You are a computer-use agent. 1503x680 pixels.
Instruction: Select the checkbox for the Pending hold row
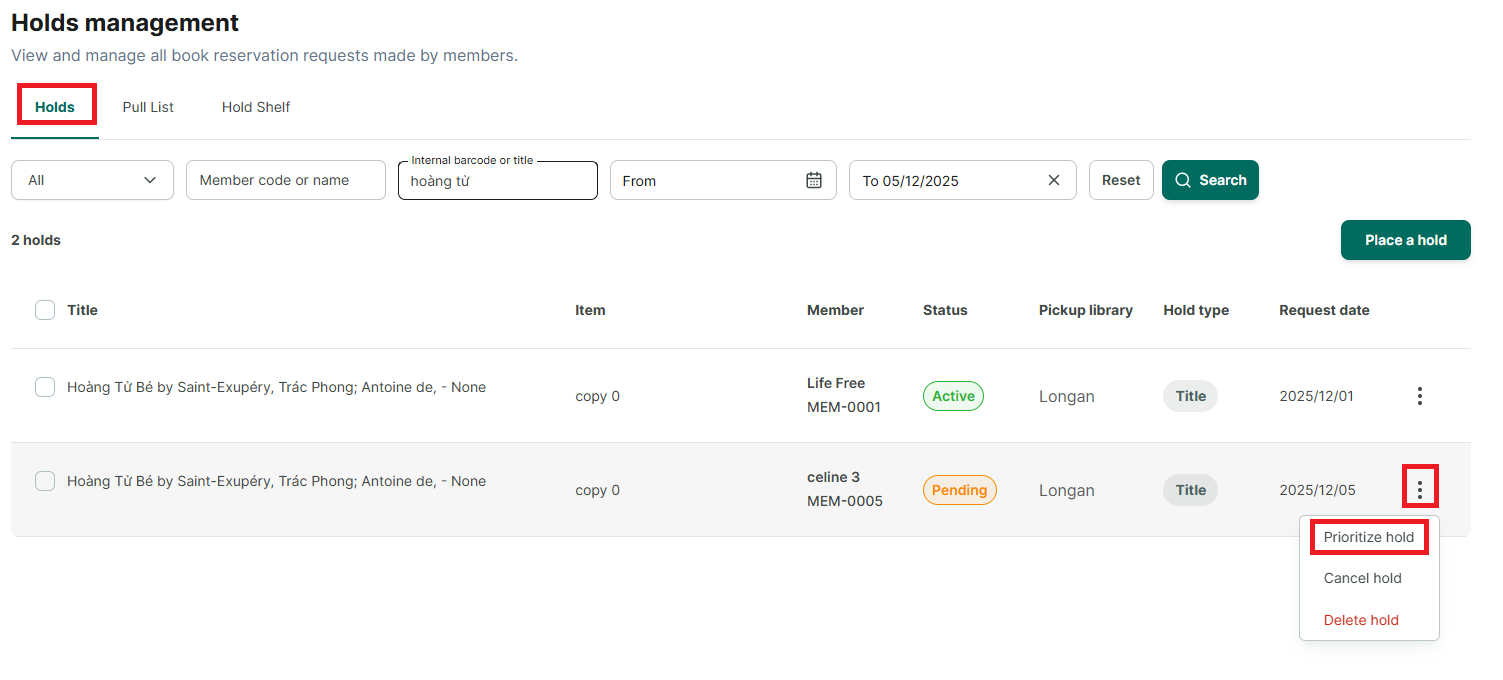pos(45,481)
